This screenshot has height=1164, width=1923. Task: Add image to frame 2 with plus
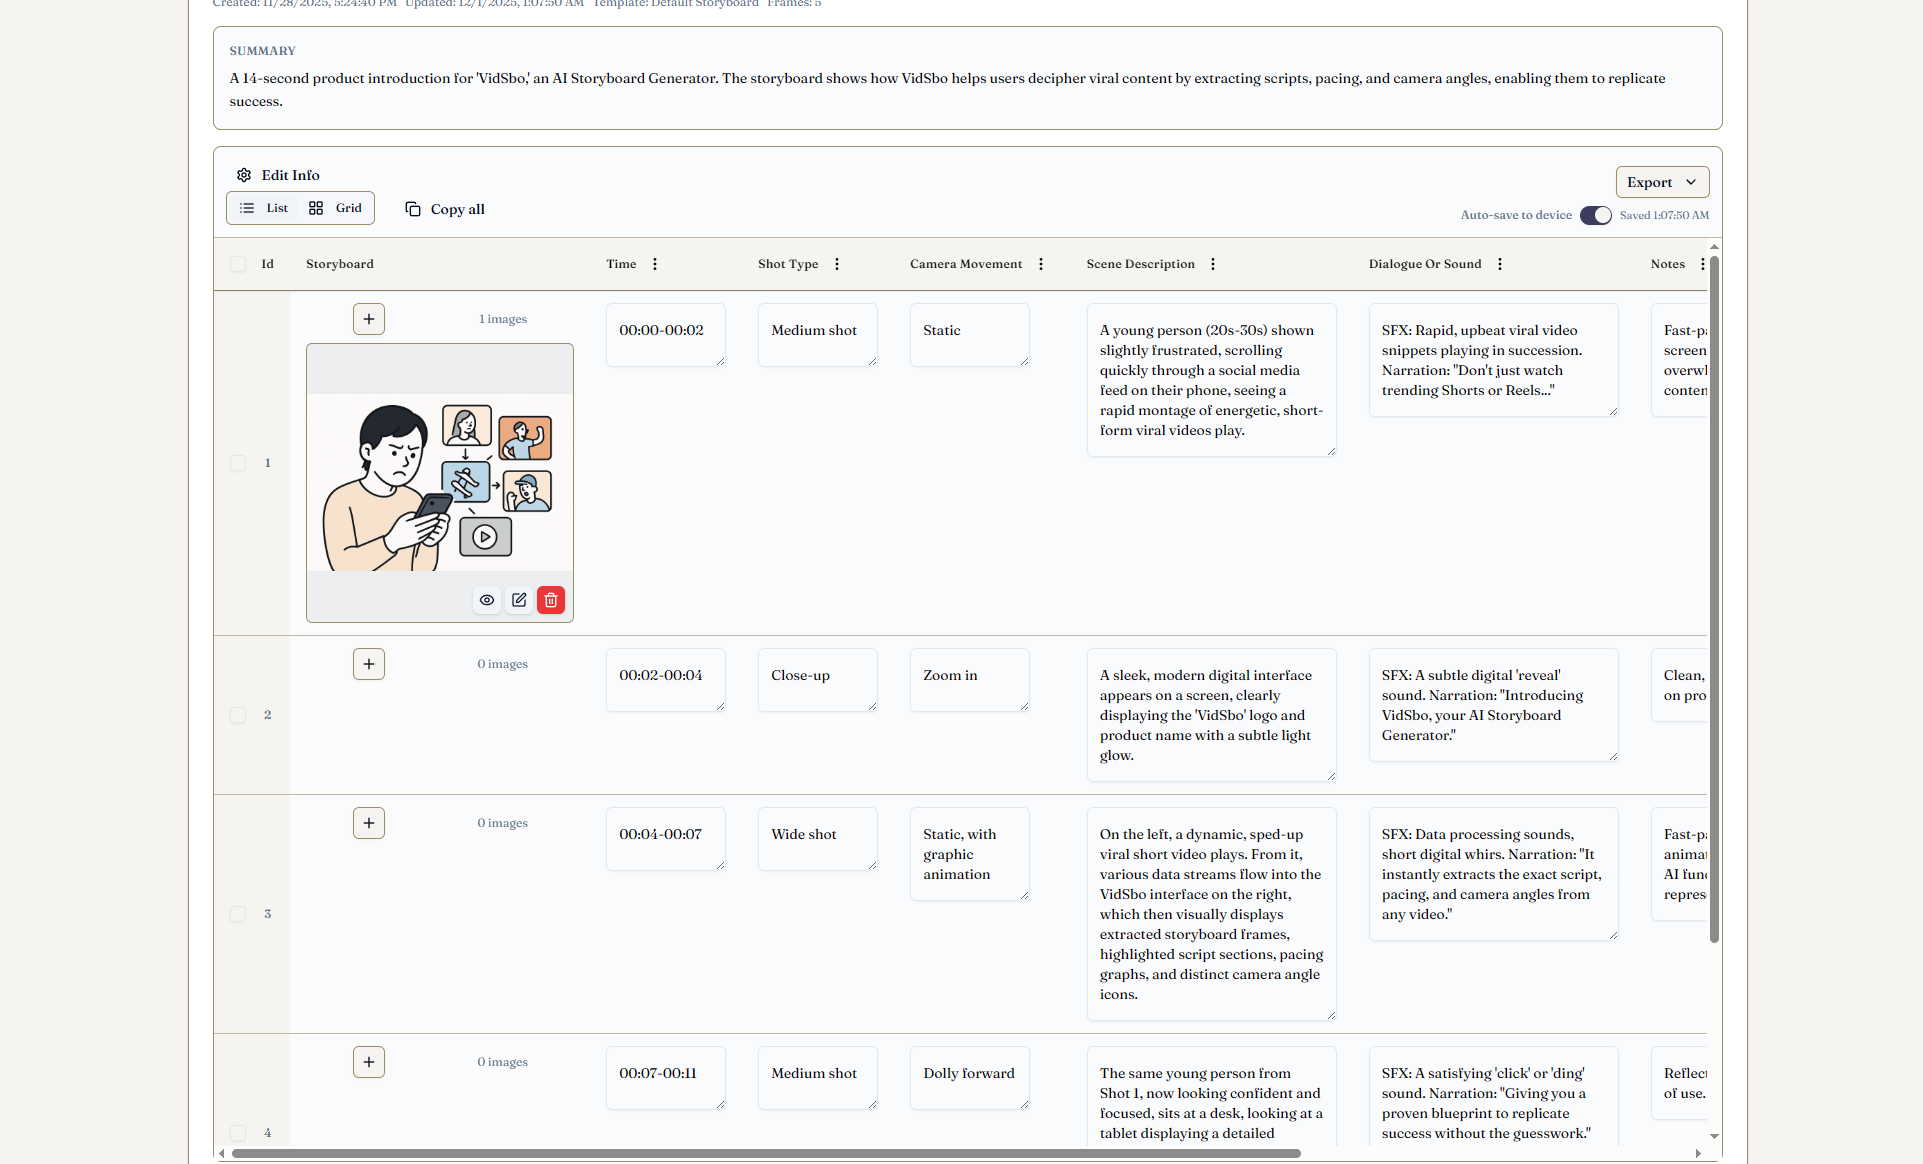coord(369,664)
